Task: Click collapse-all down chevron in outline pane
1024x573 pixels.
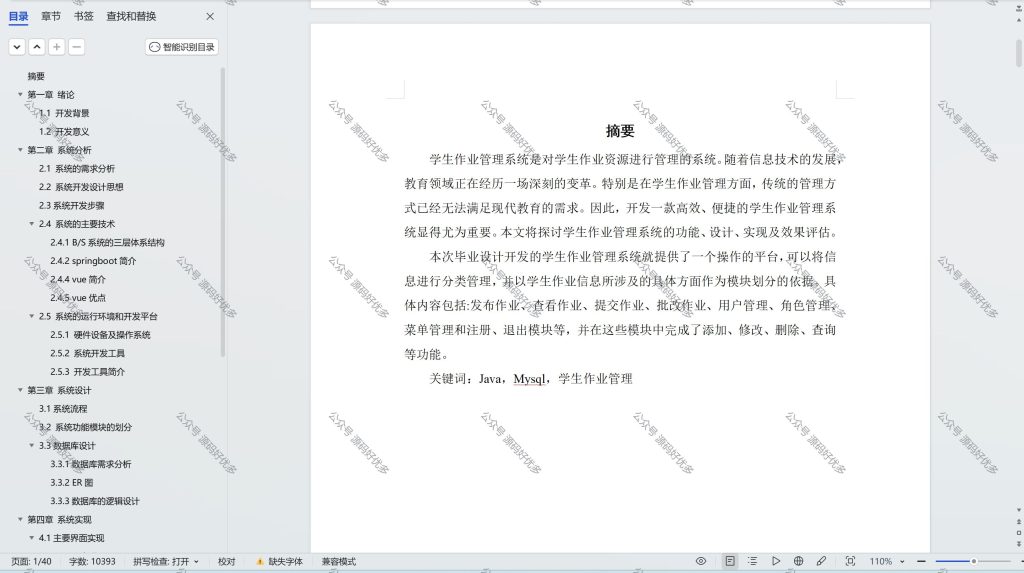Action: pos(17,47)
